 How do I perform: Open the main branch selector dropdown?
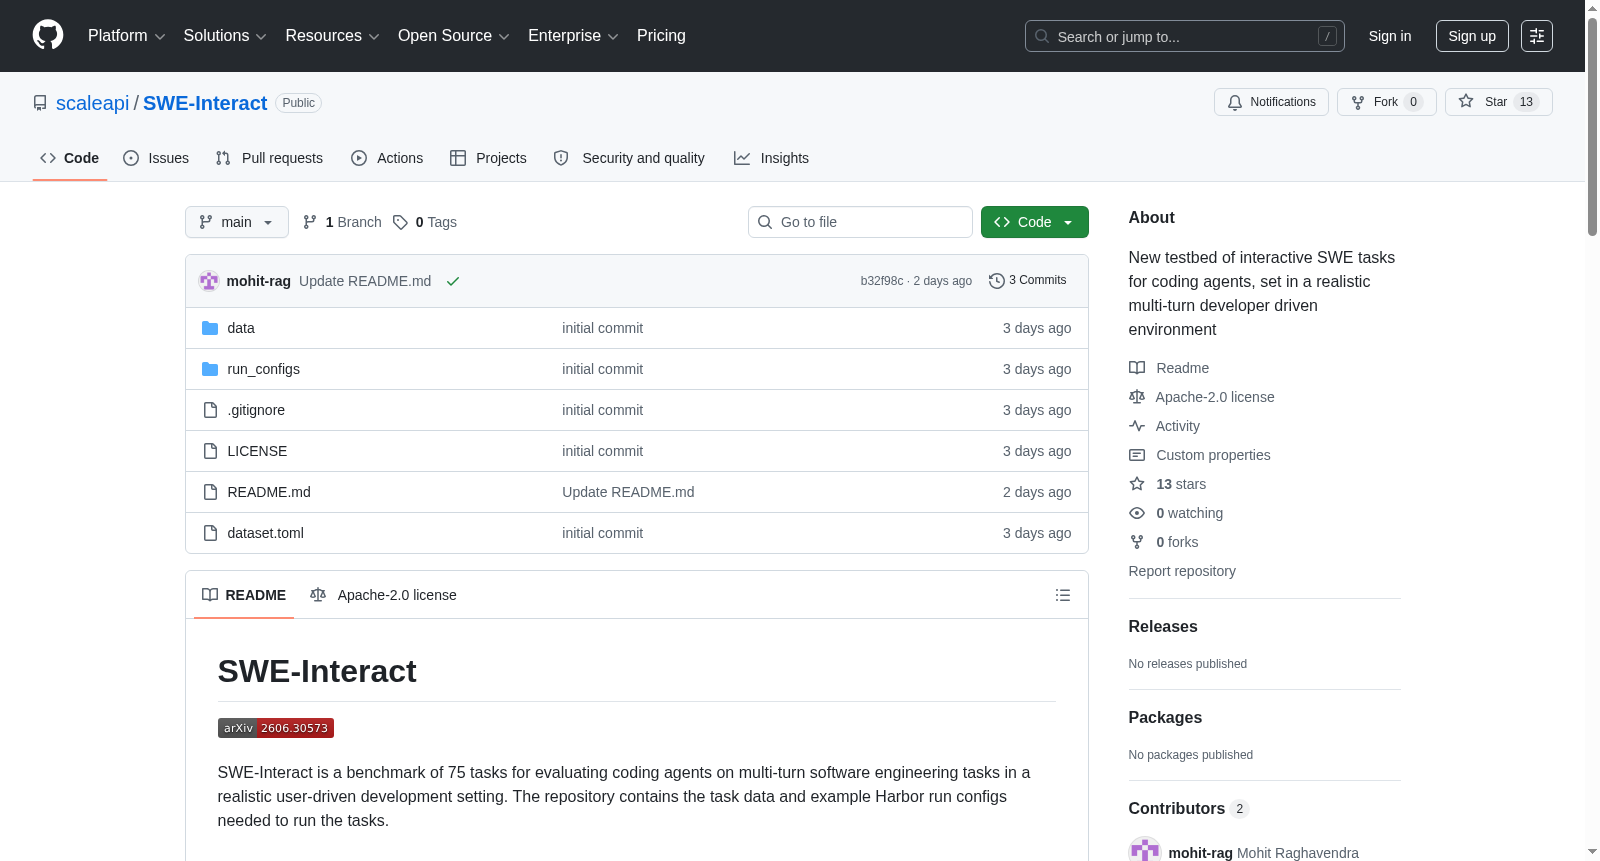tap(237, 222)
